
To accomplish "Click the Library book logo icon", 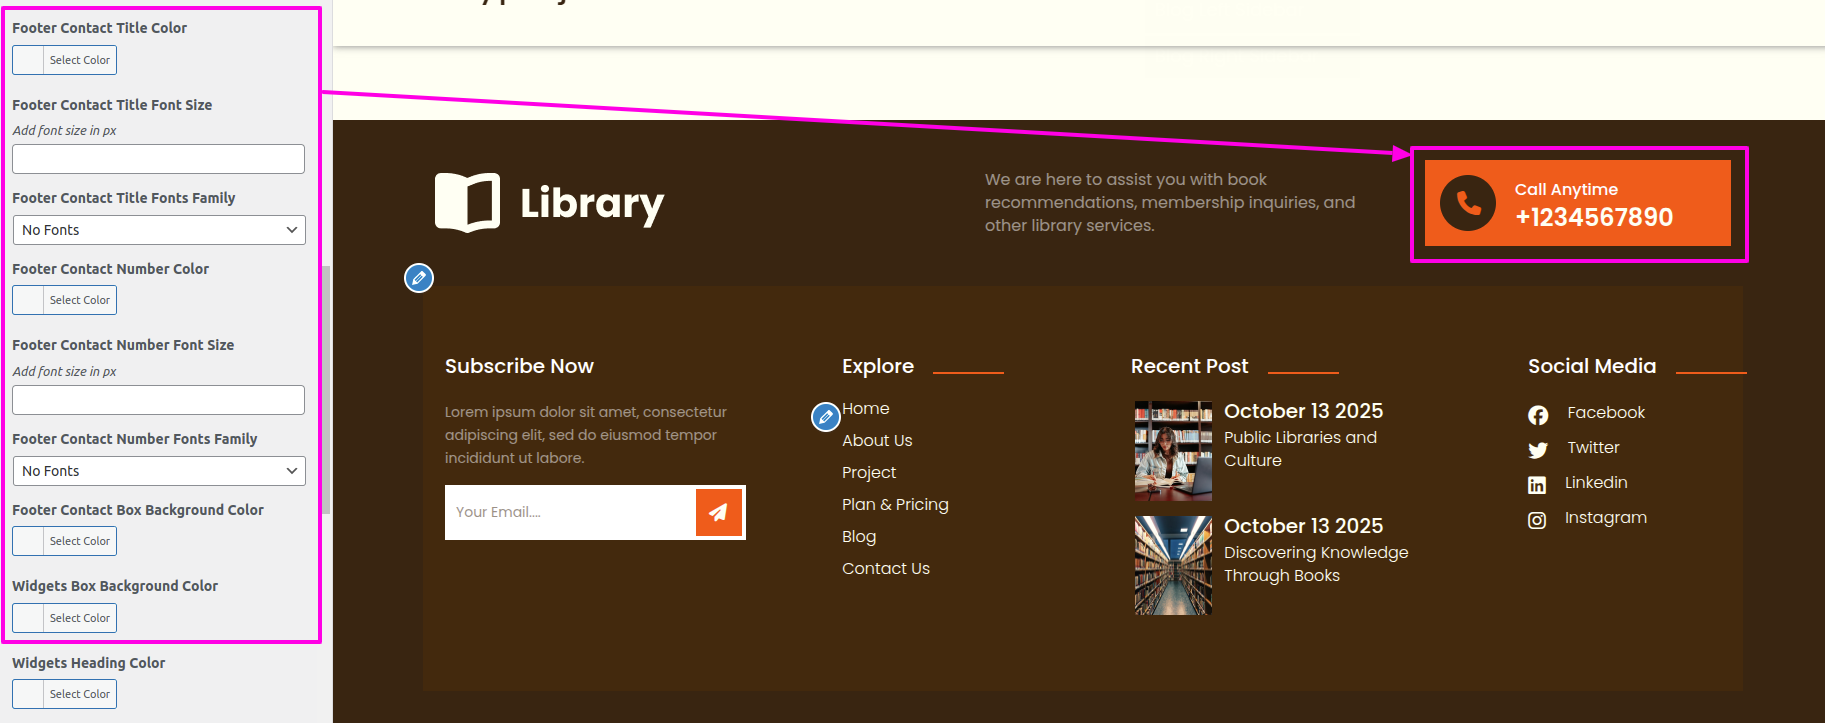I will (467, 203).
